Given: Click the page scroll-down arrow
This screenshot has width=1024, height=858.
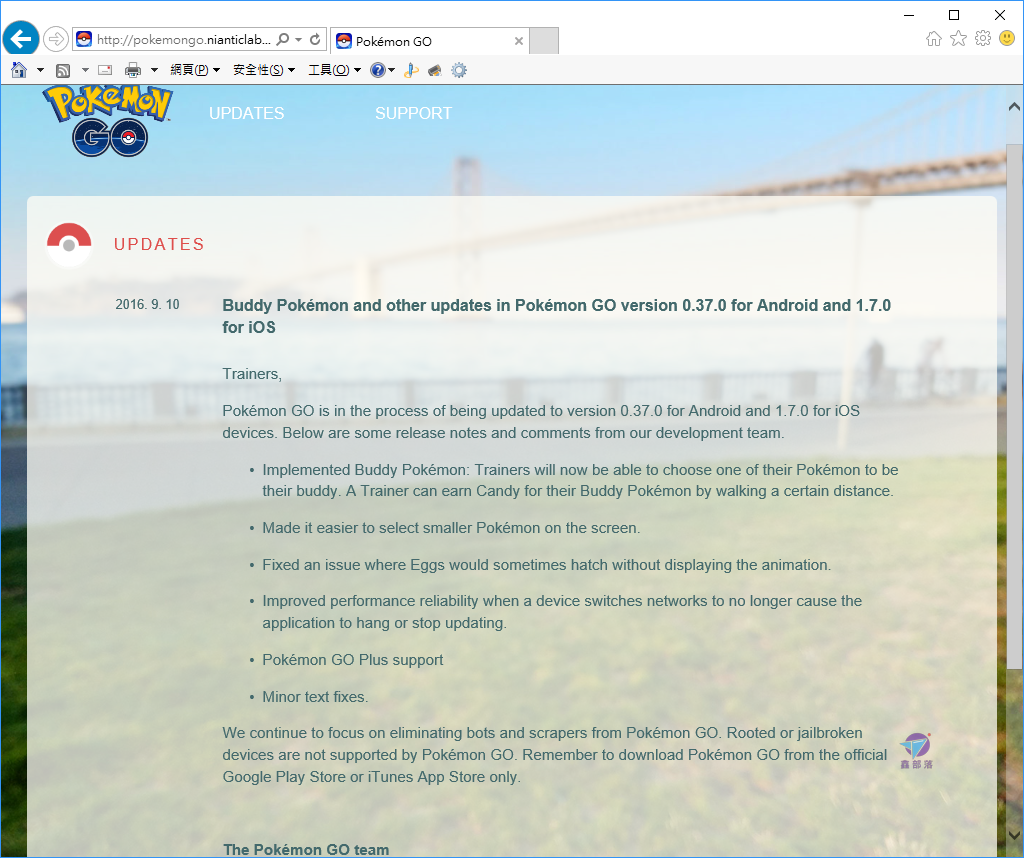Looking at the screenshot, I should click(1014, 834).
